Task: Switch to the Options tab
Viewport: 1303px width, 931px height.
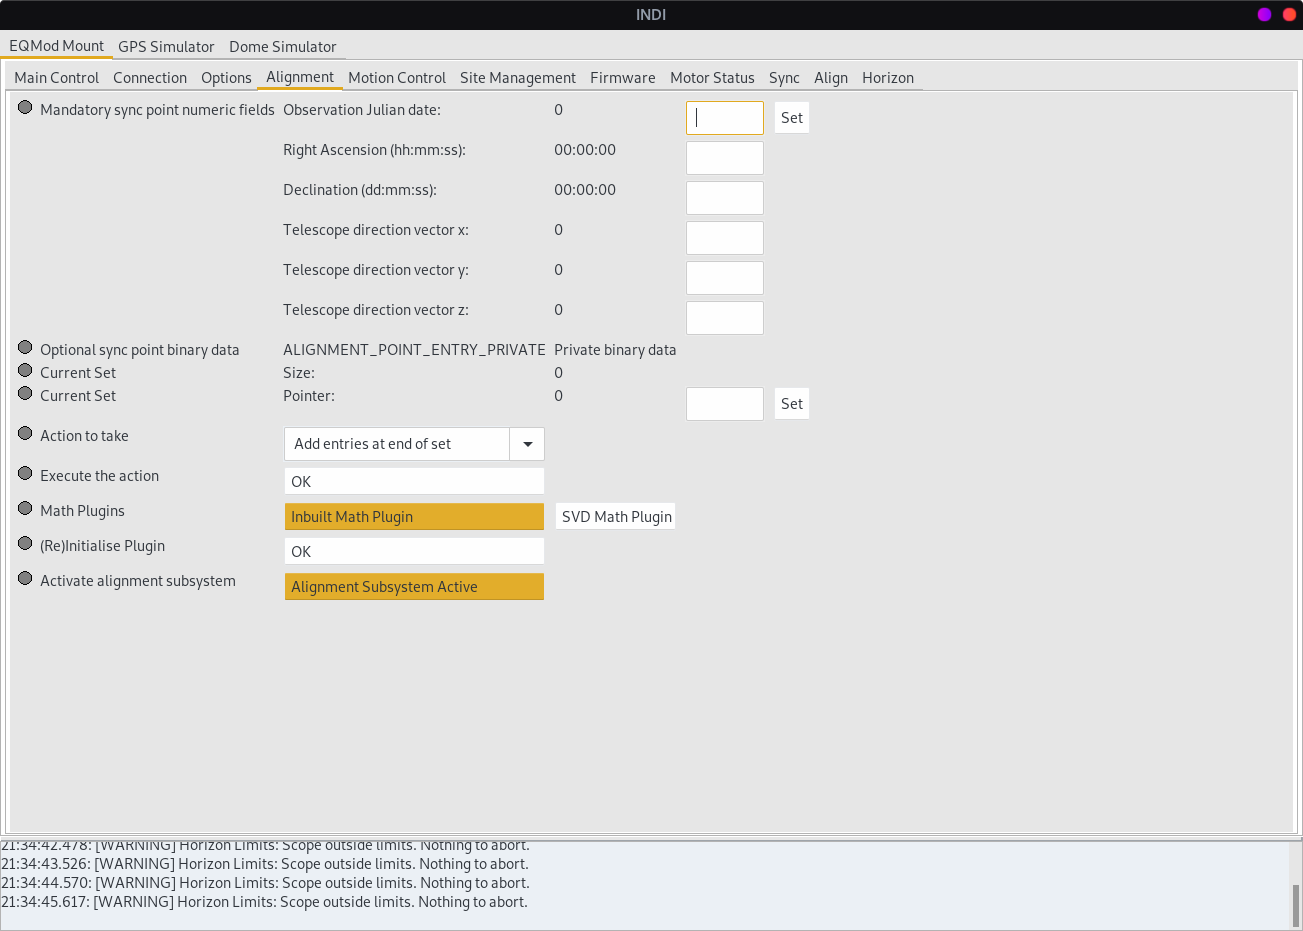Action: point(226,78)
